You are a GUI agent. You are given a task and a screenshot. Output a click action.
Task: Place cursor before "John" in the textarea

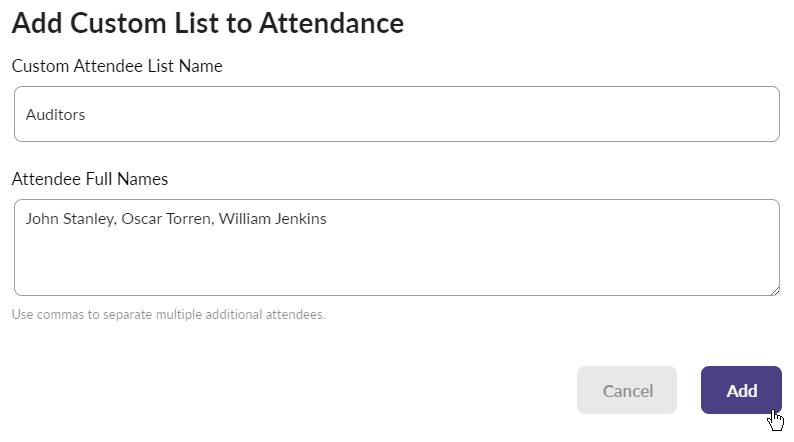point(26,218)
